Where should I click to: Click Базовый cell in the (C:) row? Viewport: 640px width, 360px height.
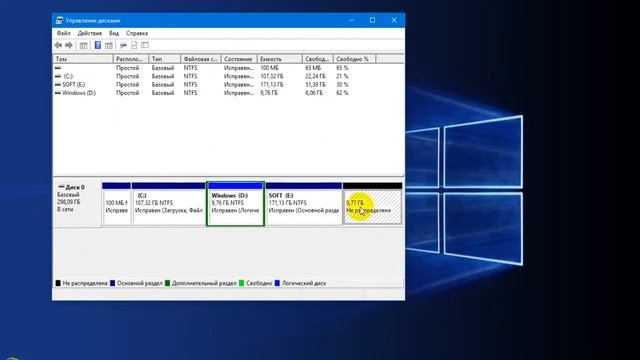[163, 76]
